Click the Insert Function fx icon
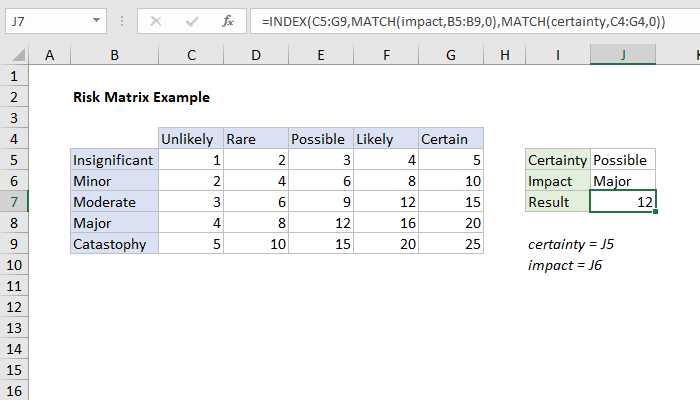The width and height of the screenshot is (700, 400). 227,20
